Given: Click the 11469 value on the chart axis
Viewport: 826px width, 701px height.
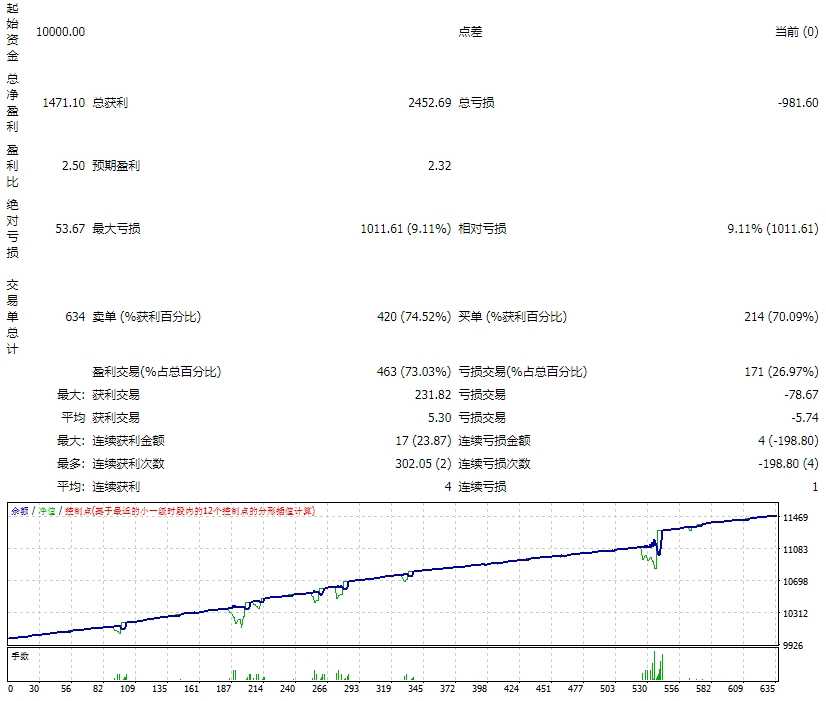Looking at the screenshot, I should click(798, 518).
